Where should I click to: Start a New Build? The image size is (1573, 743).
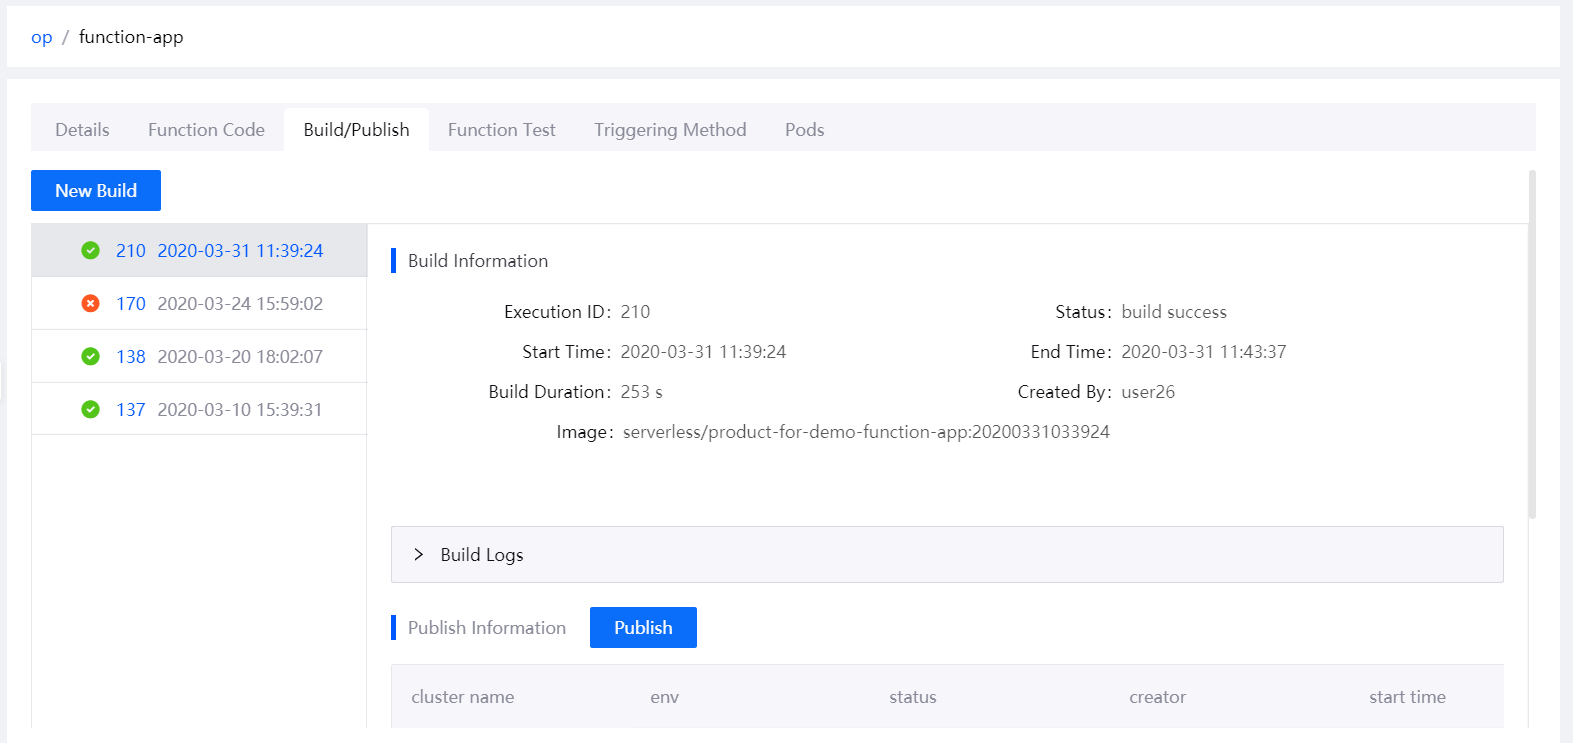click(x=96, y=190)
